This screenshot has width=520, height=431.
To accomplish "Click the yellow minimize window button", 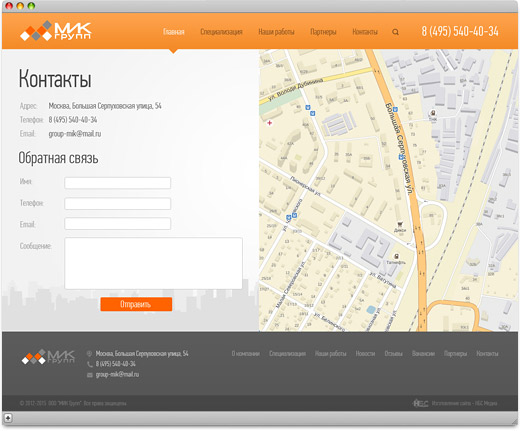I will (x=20, y=6).
